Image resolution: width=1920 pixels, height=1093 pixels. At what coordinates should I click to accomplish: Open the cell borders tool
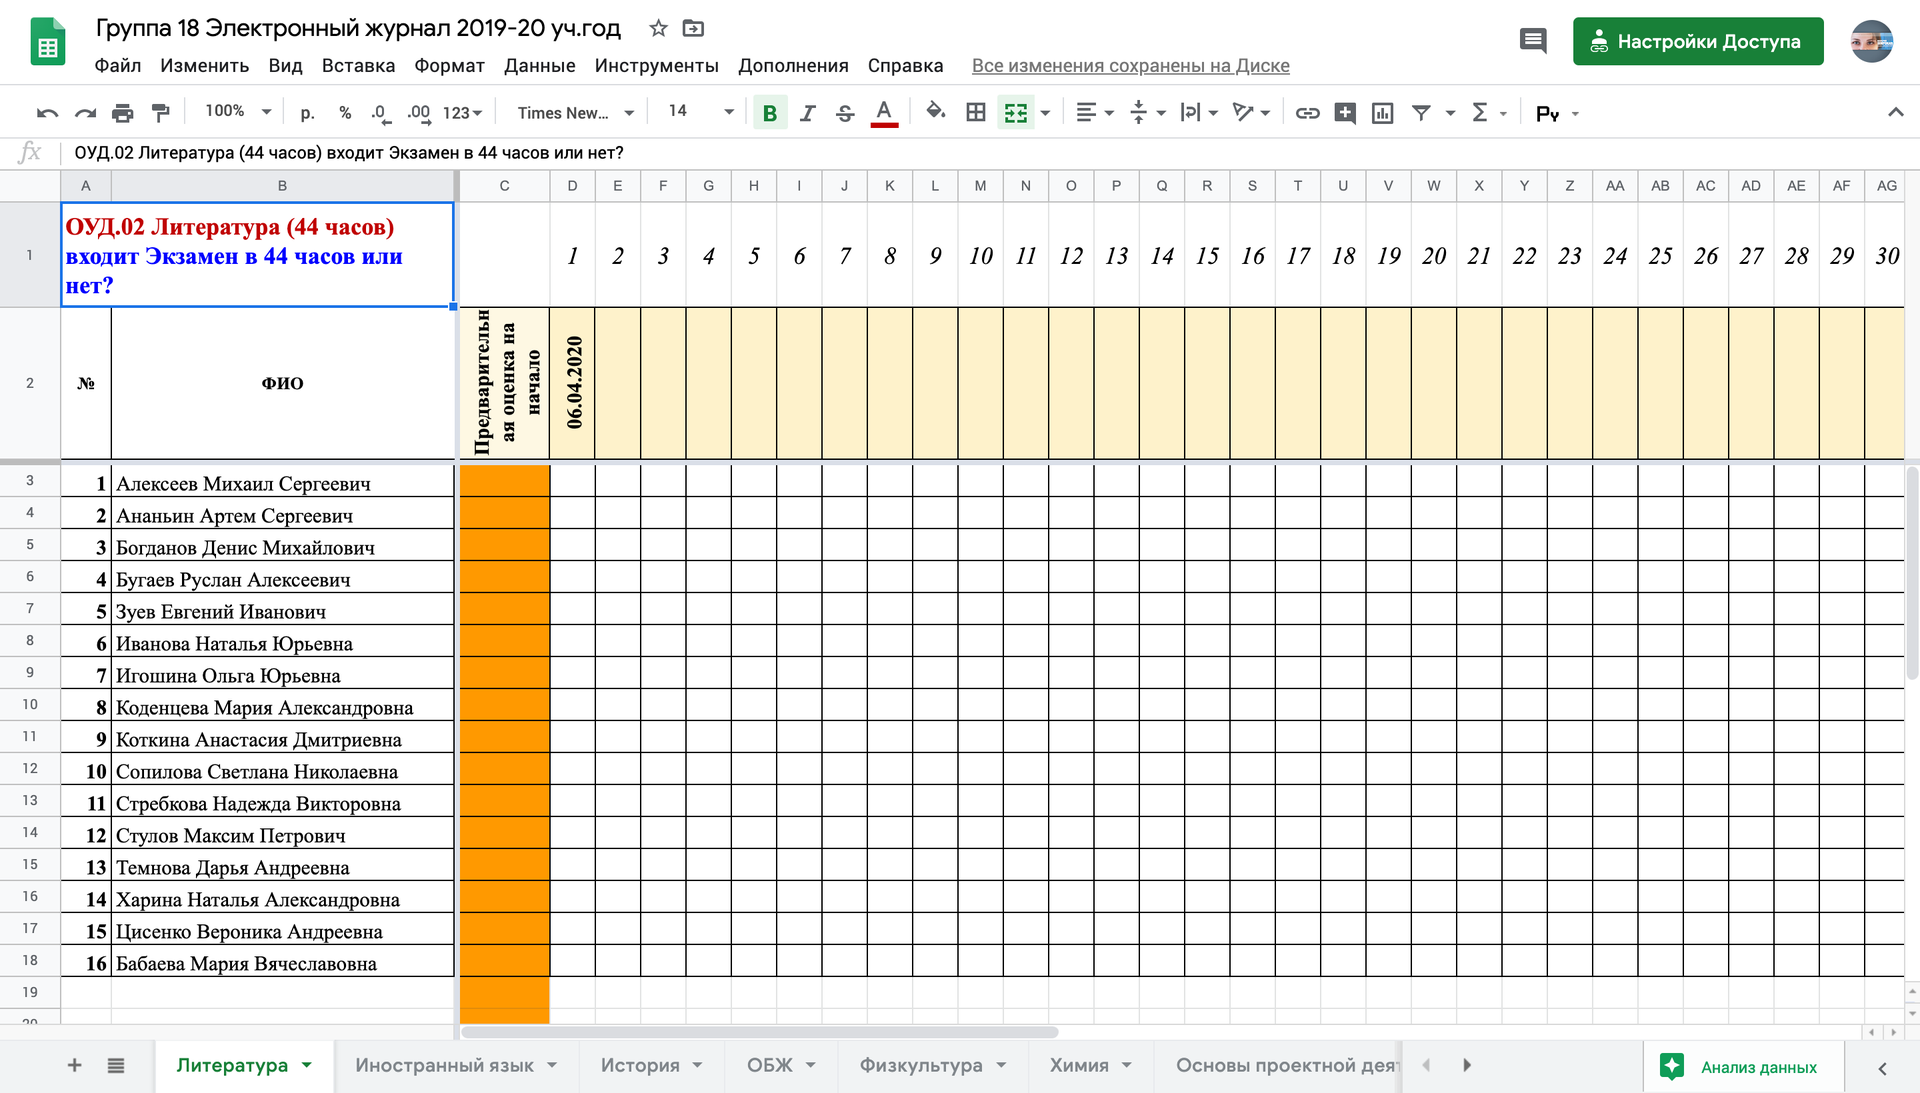point(975,113)
